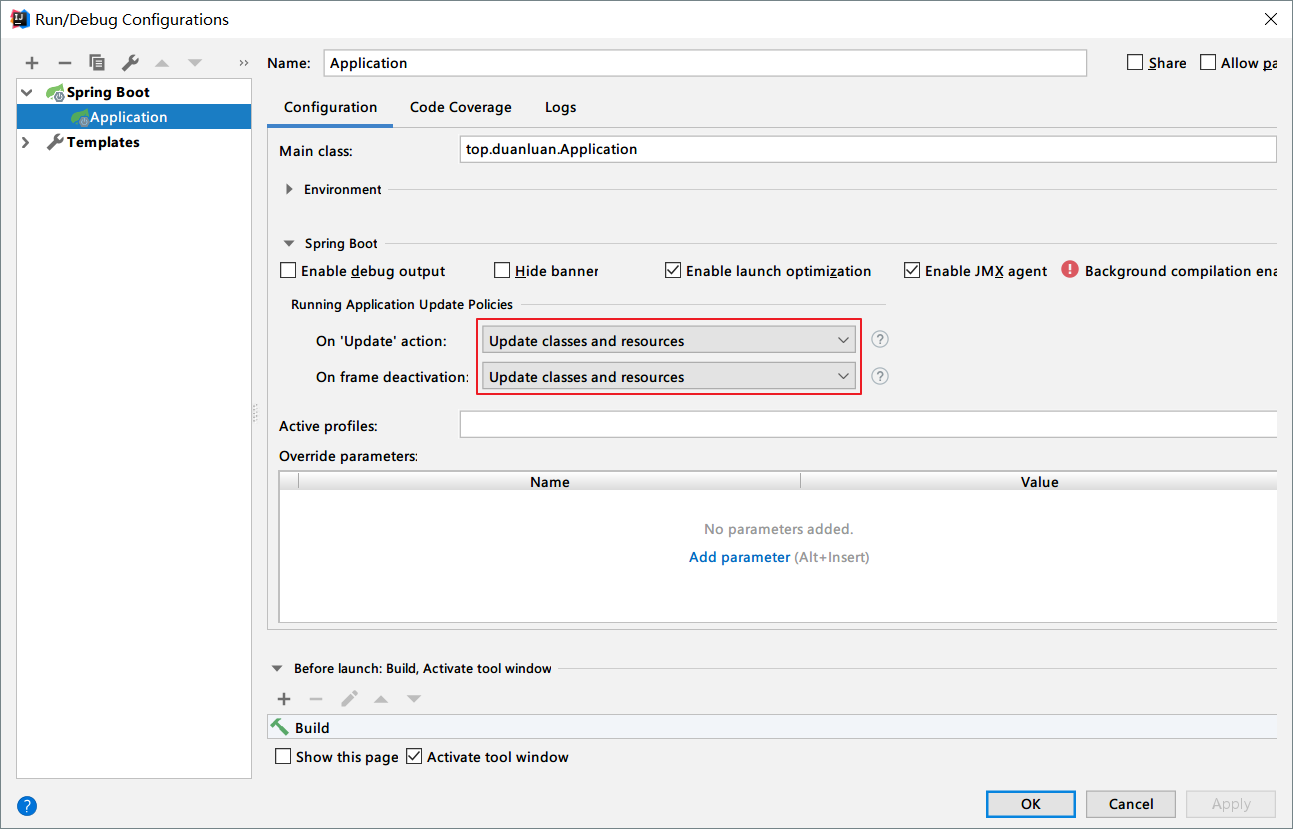The image size is (1293, 829).
Task: Move before launch task down
Action: [x=414, y=699]
